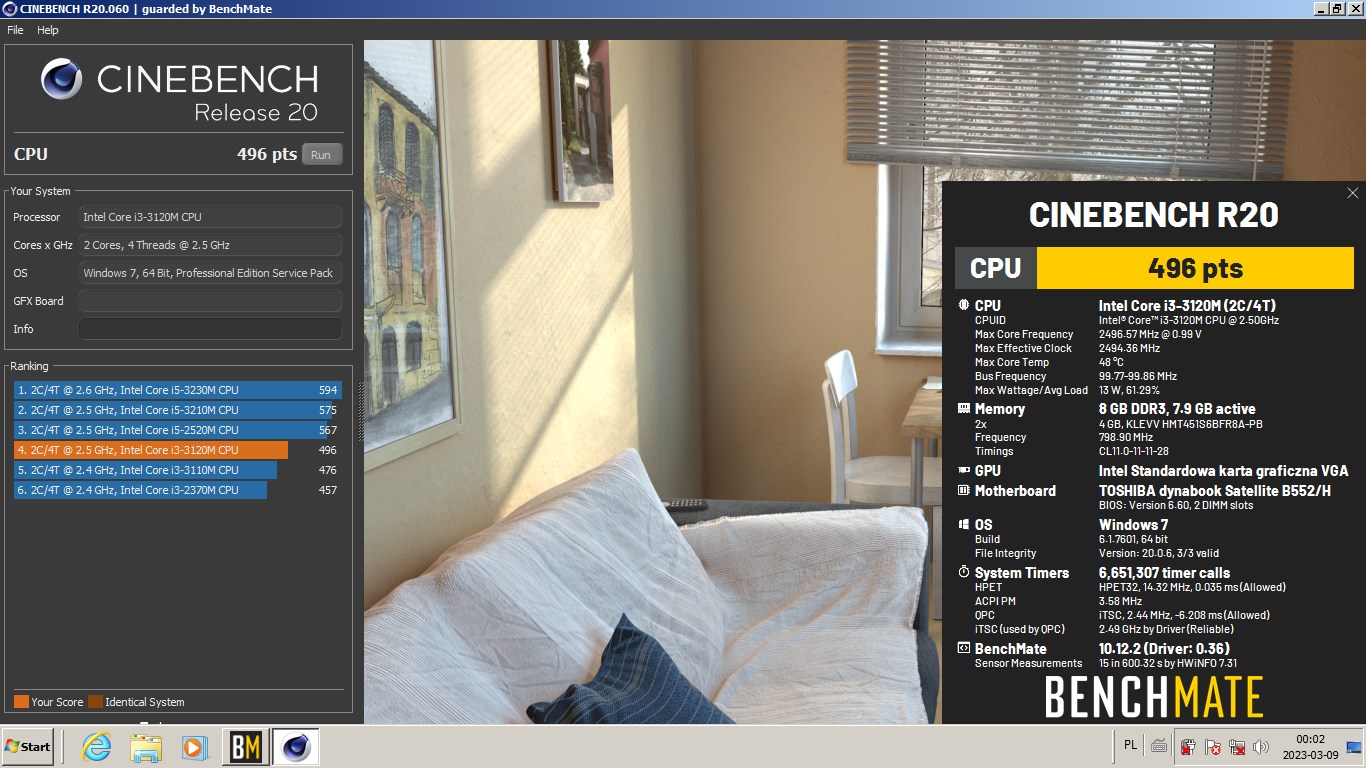Click the Motherboard icon in BenchMate panel
The height and width of the screenshot is (768, 1366).
[x=964, y=491]
